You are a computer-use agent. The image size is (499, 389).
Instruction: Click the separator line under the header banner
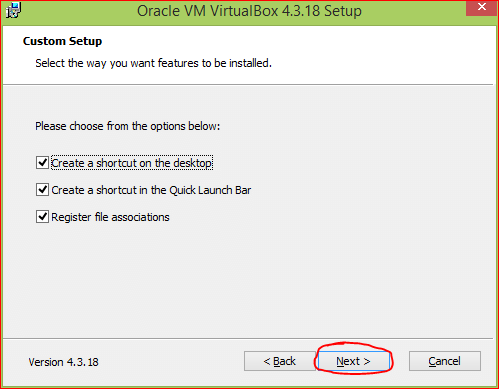tap(248, 85)
